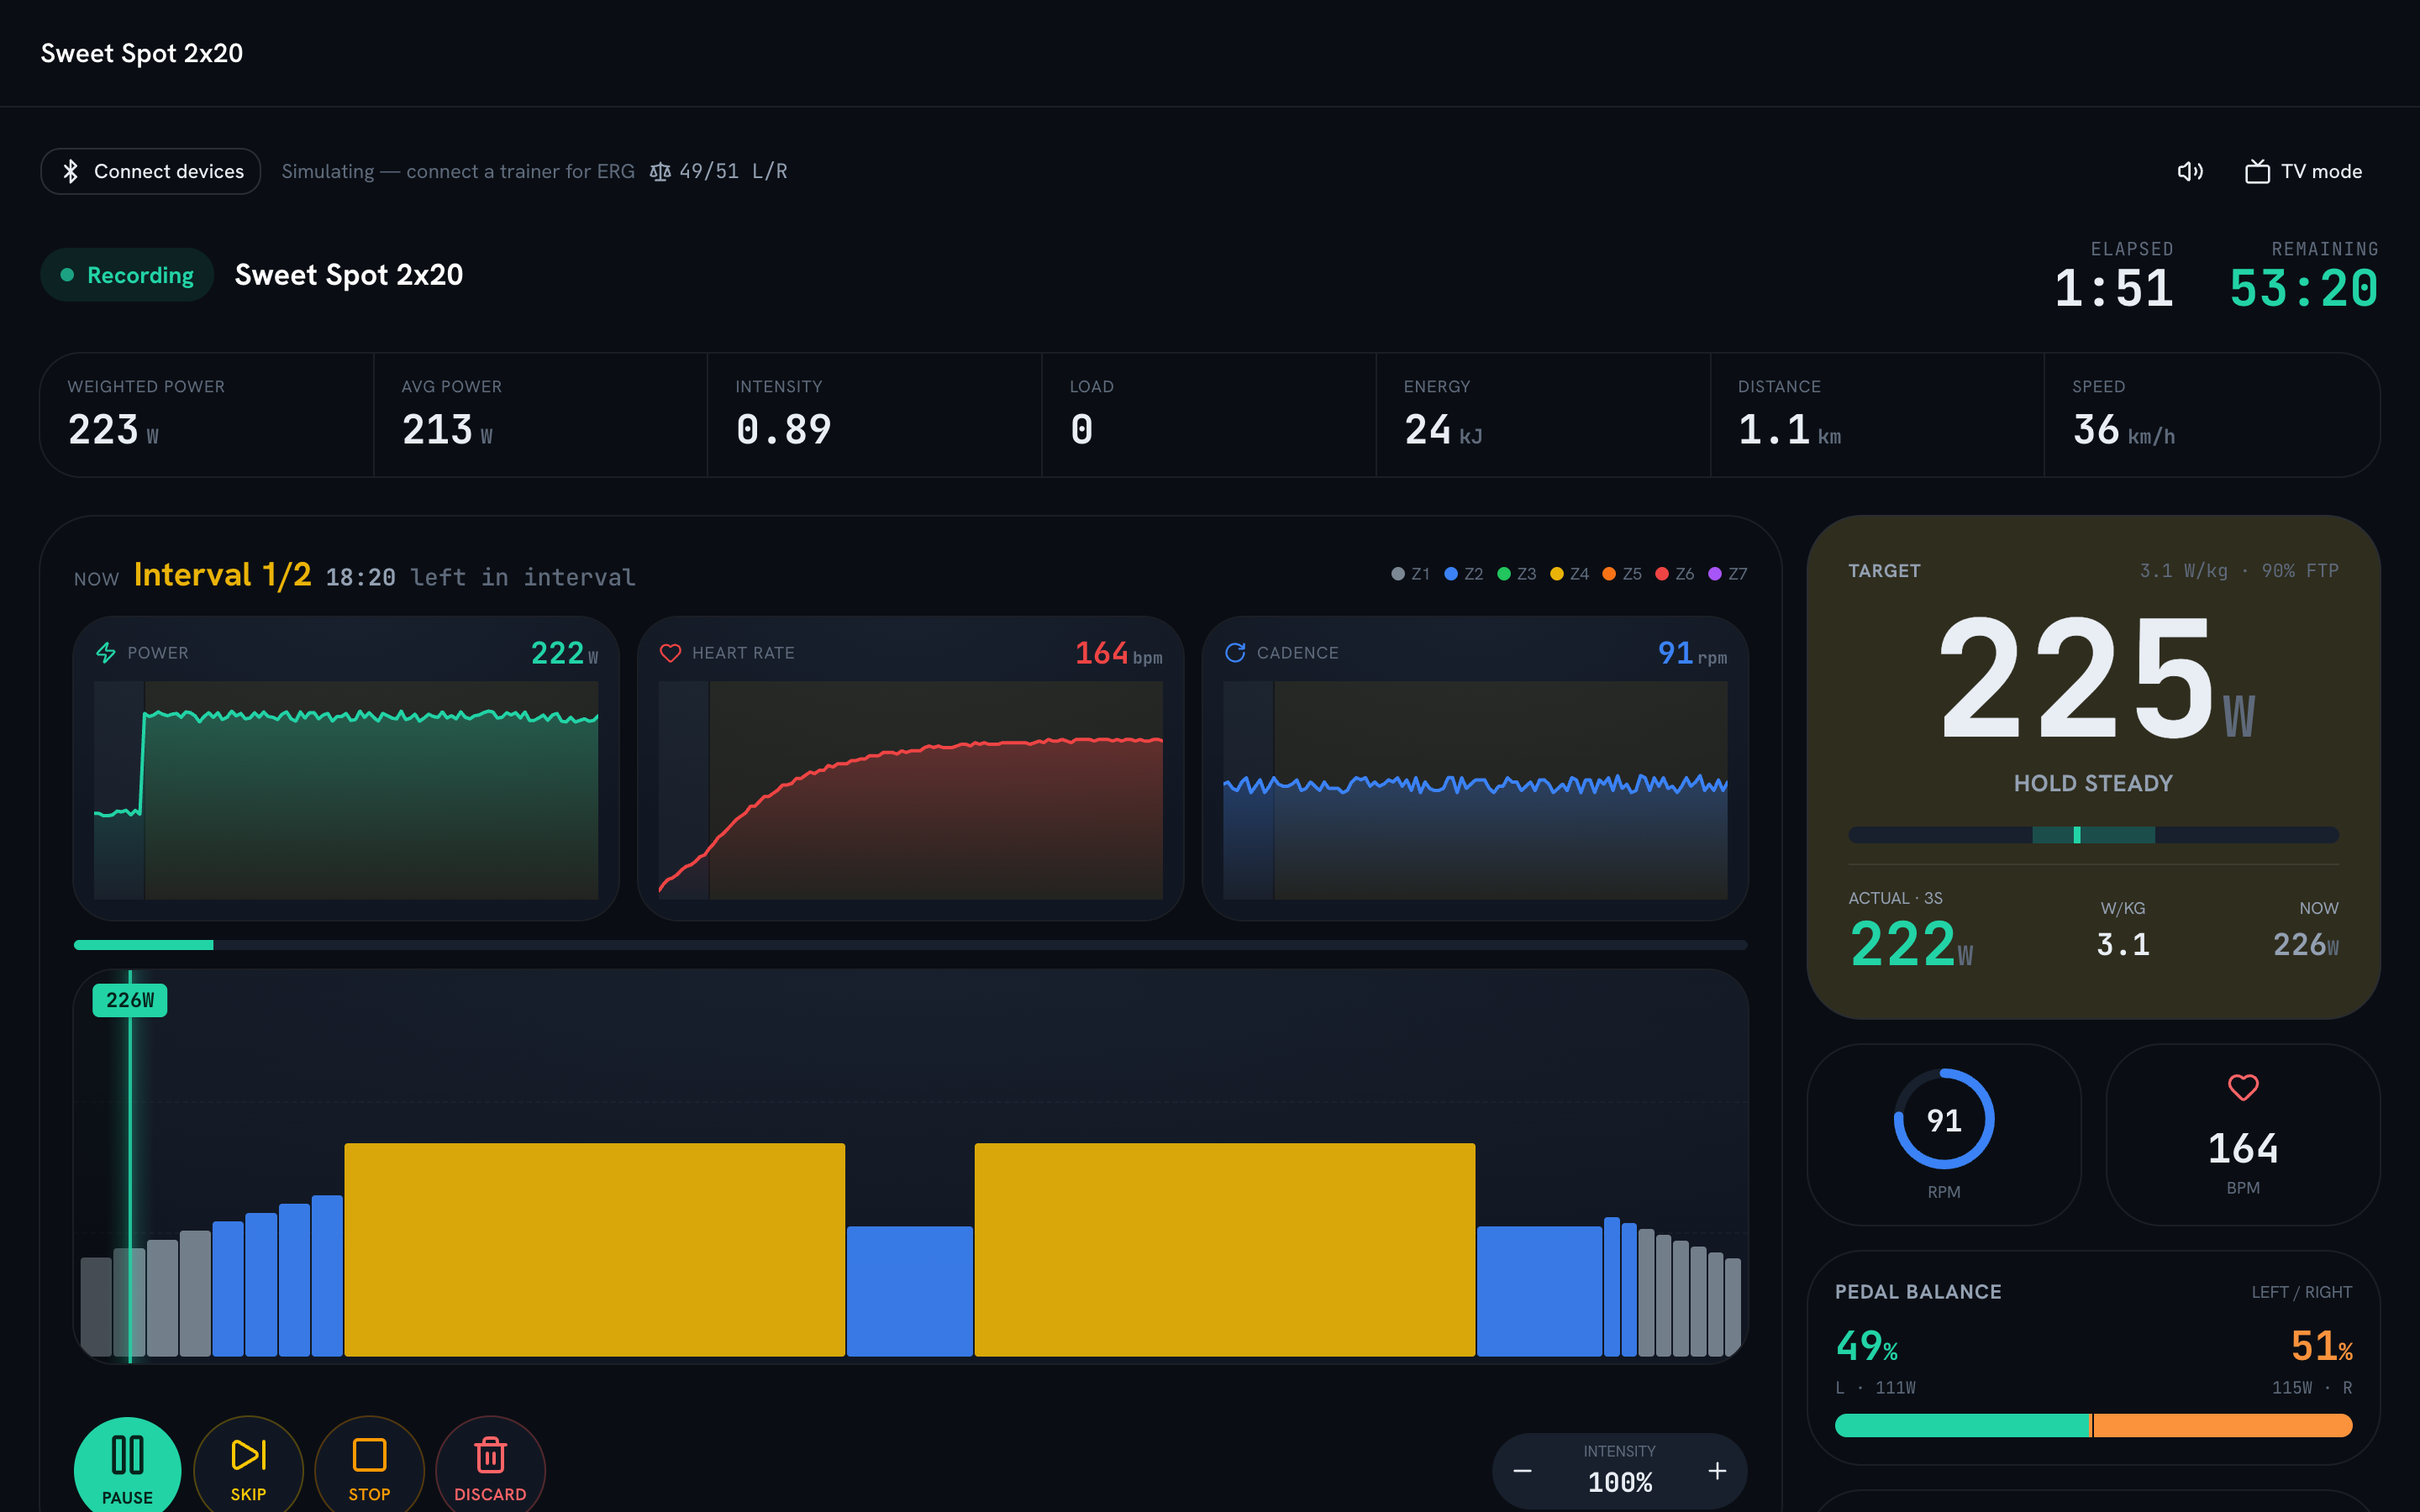Screen dimensions: 2420x1512
Task: Open Connect devices
Action: click(151, 171)
